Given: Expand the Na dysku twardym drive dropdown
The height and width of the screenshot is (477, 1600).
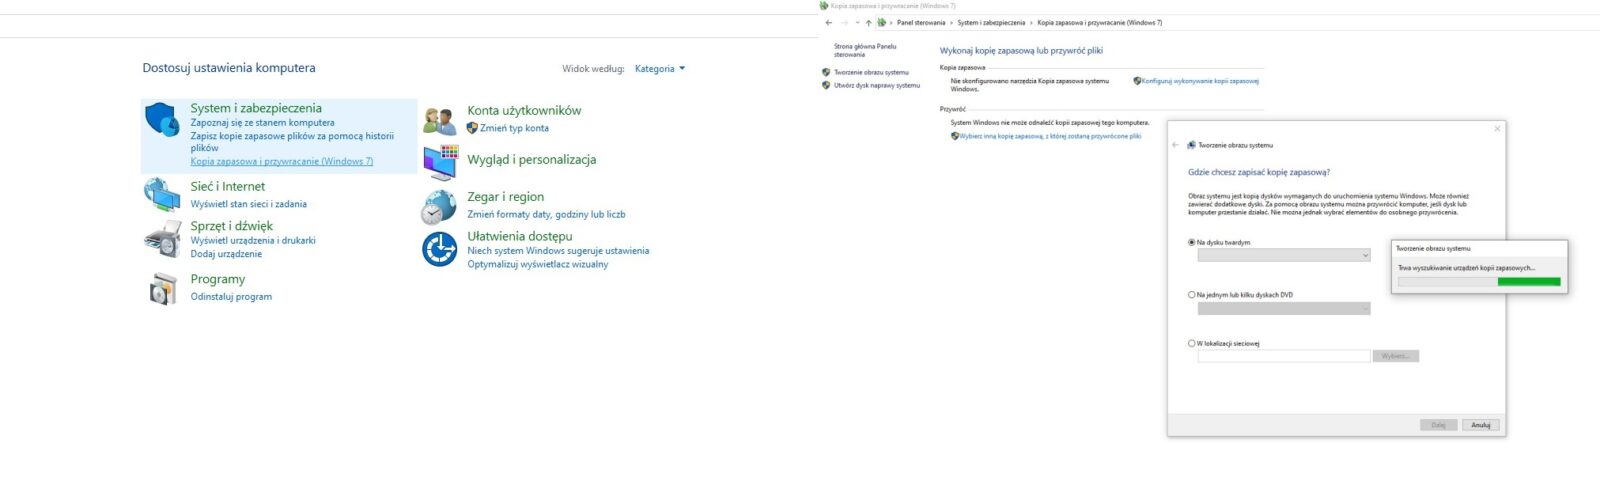Looking at the screenshot, I should [x=1284, y=255].
